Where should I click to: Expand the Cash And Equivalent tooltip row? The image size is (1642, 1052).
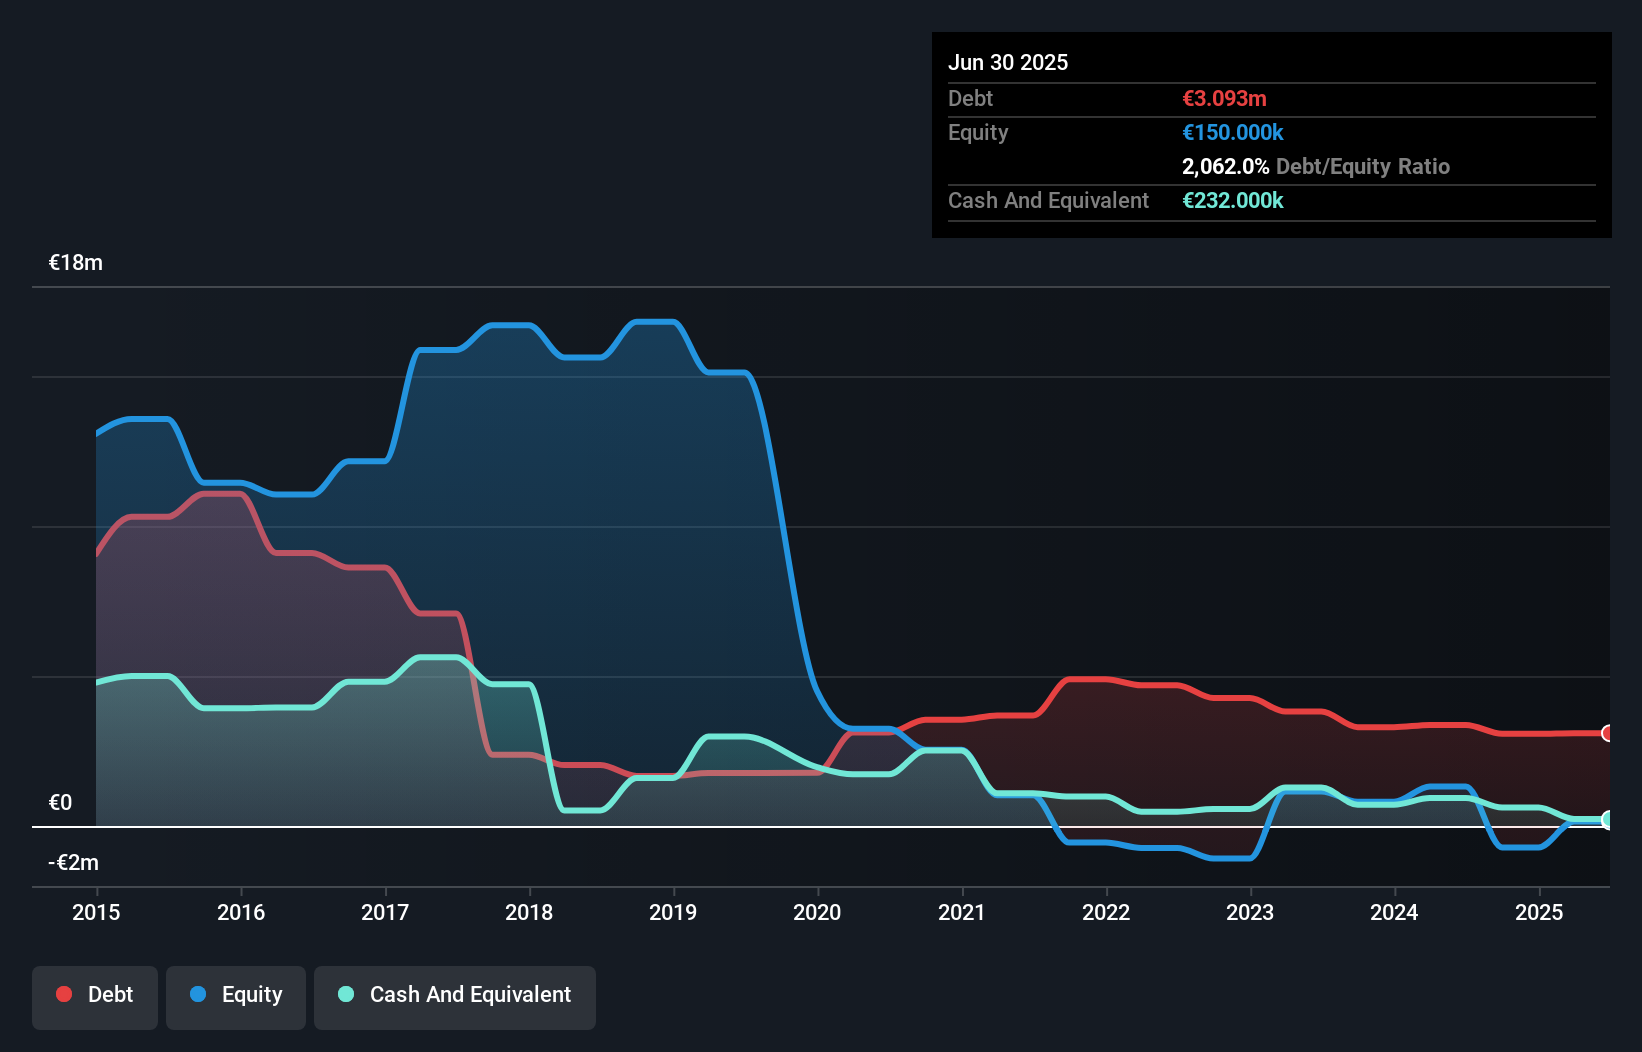[1047, 200]
